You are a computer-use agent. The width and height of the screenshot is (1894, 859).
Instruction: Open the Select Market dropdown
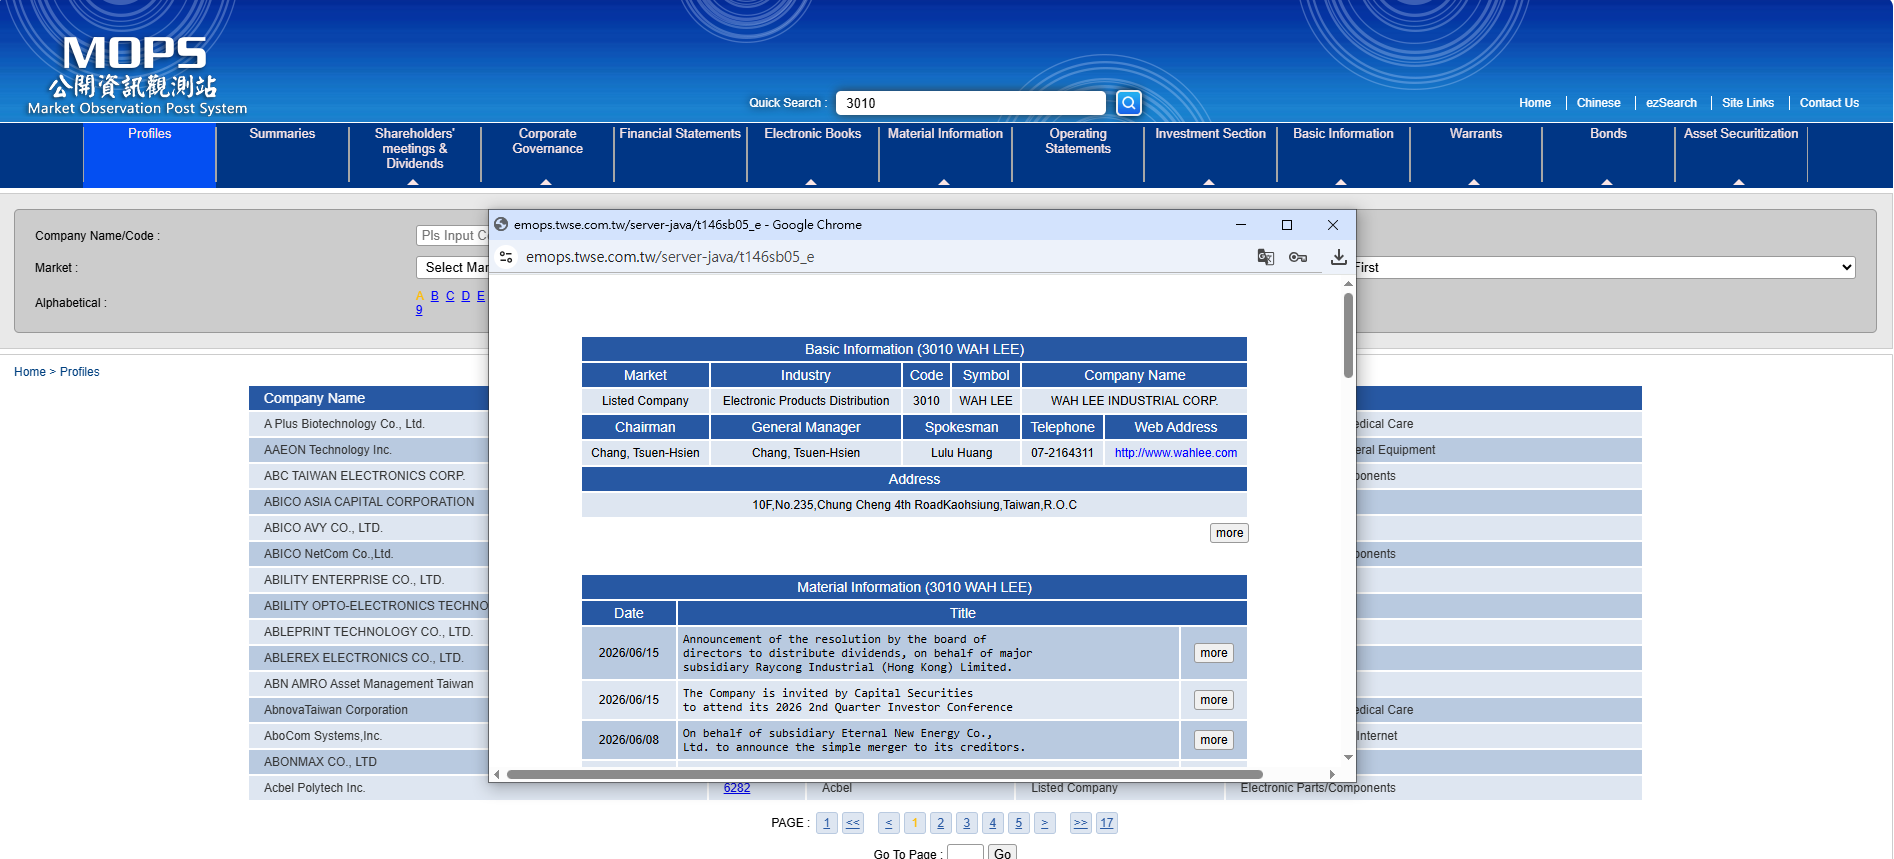pyautogui.click(x=452, y=267)
